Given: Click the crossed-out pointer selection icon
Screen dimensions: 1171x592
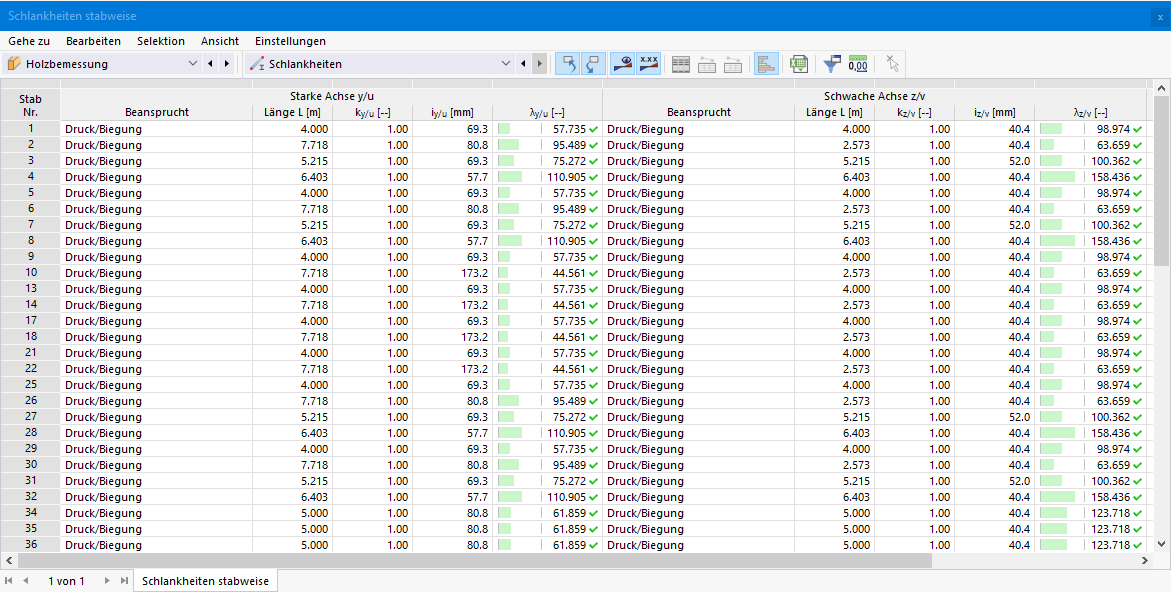Looking at the screenshot, I should pyautogui.click(x=892, y=64).
